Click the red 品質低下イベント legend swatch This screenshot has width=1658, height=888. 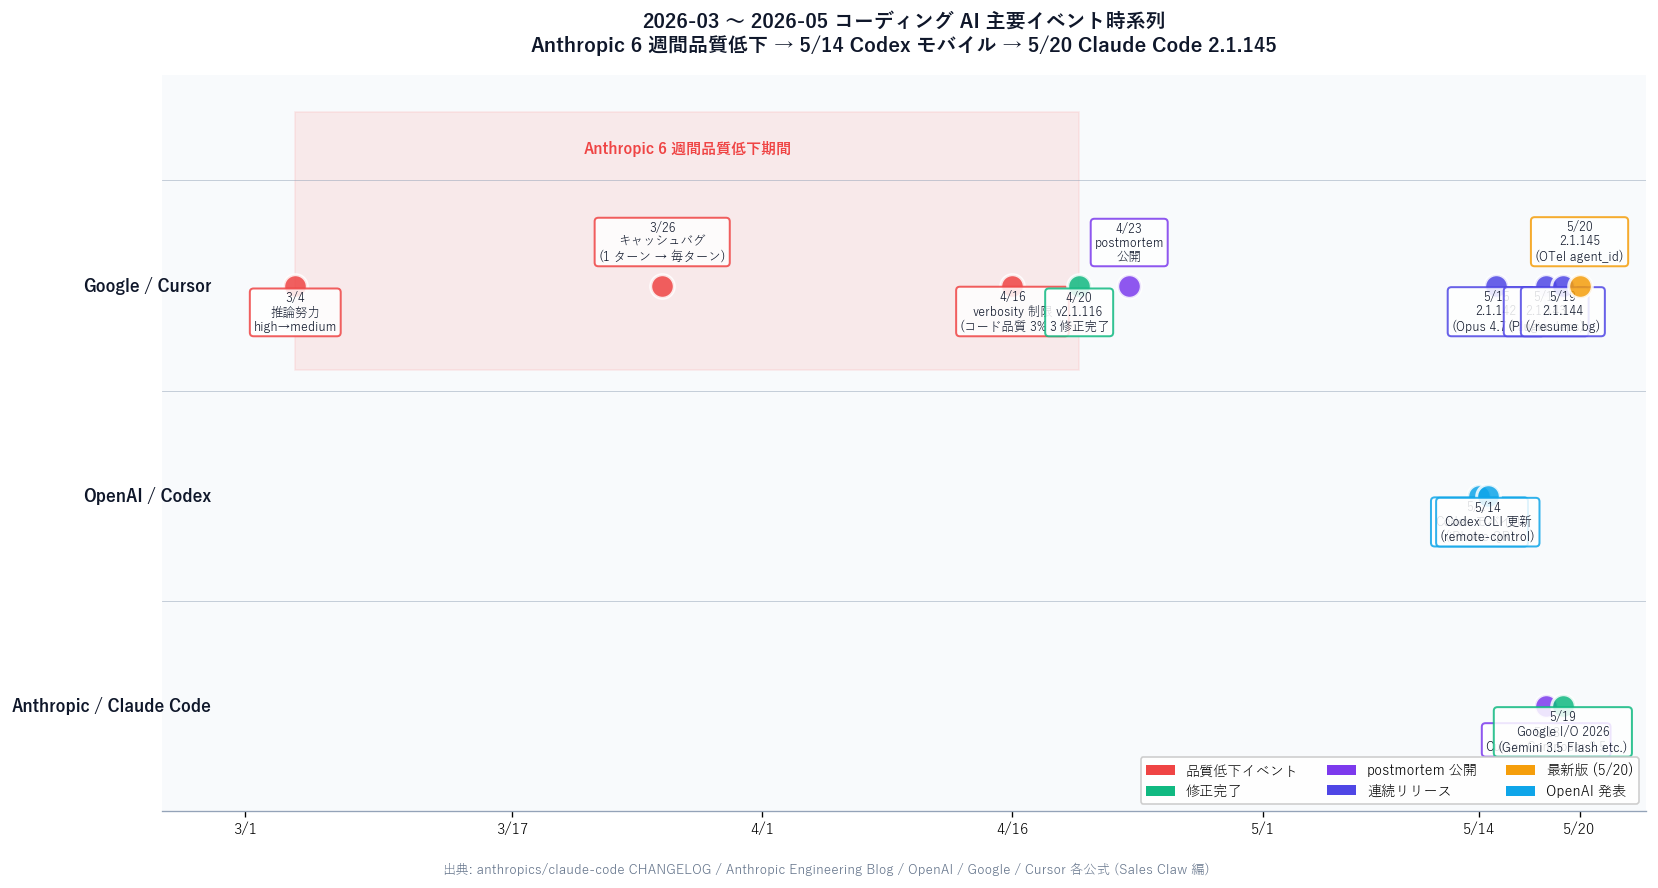1160,771
